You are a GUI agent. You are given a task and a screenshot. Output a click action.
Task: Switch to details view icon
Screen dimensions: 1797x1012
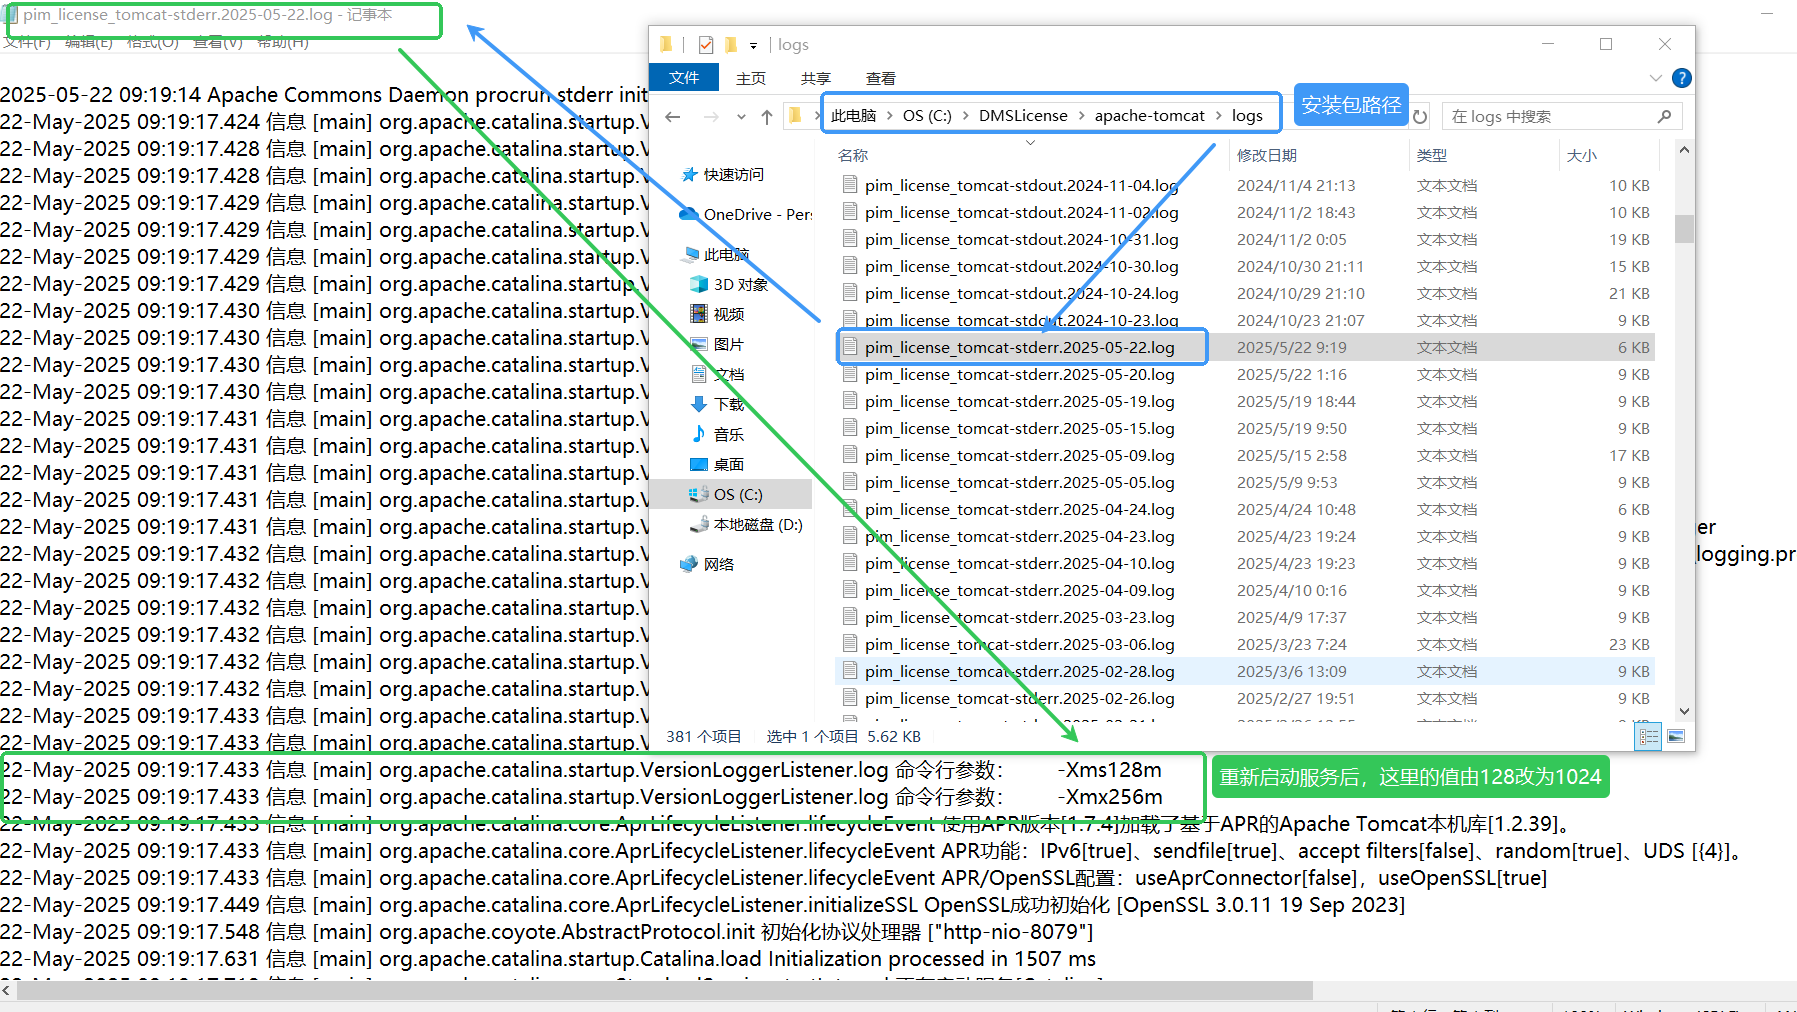coord(1648,737)
